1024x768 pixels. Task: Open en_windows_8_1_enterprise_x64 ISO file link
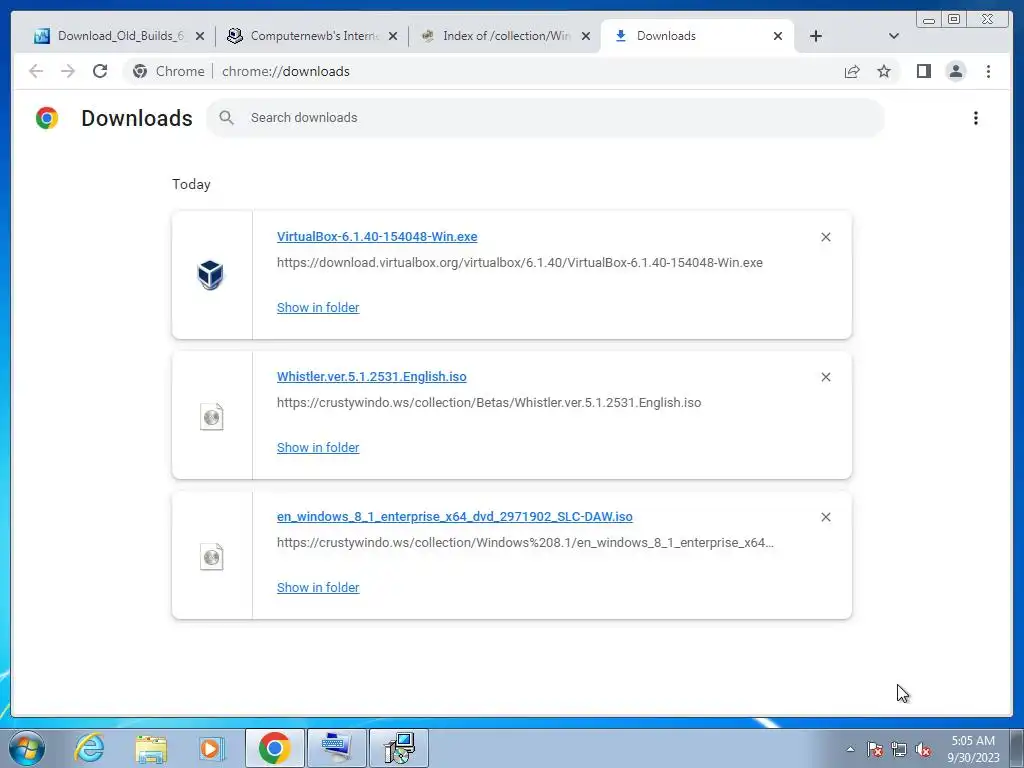[x=455, y=516]
